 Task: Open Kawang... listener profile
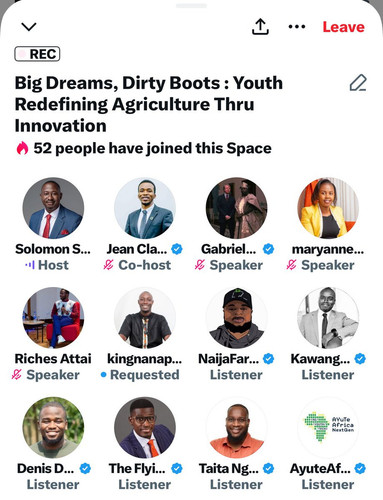[x=328, y=318]
